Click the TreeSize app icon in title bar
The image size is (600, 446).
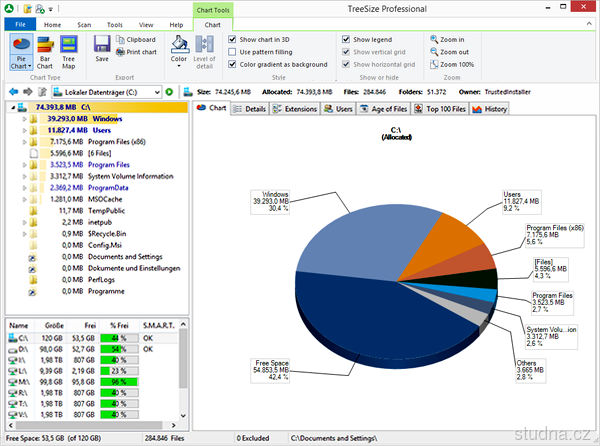pyautogui.click(x=9, y=8)
